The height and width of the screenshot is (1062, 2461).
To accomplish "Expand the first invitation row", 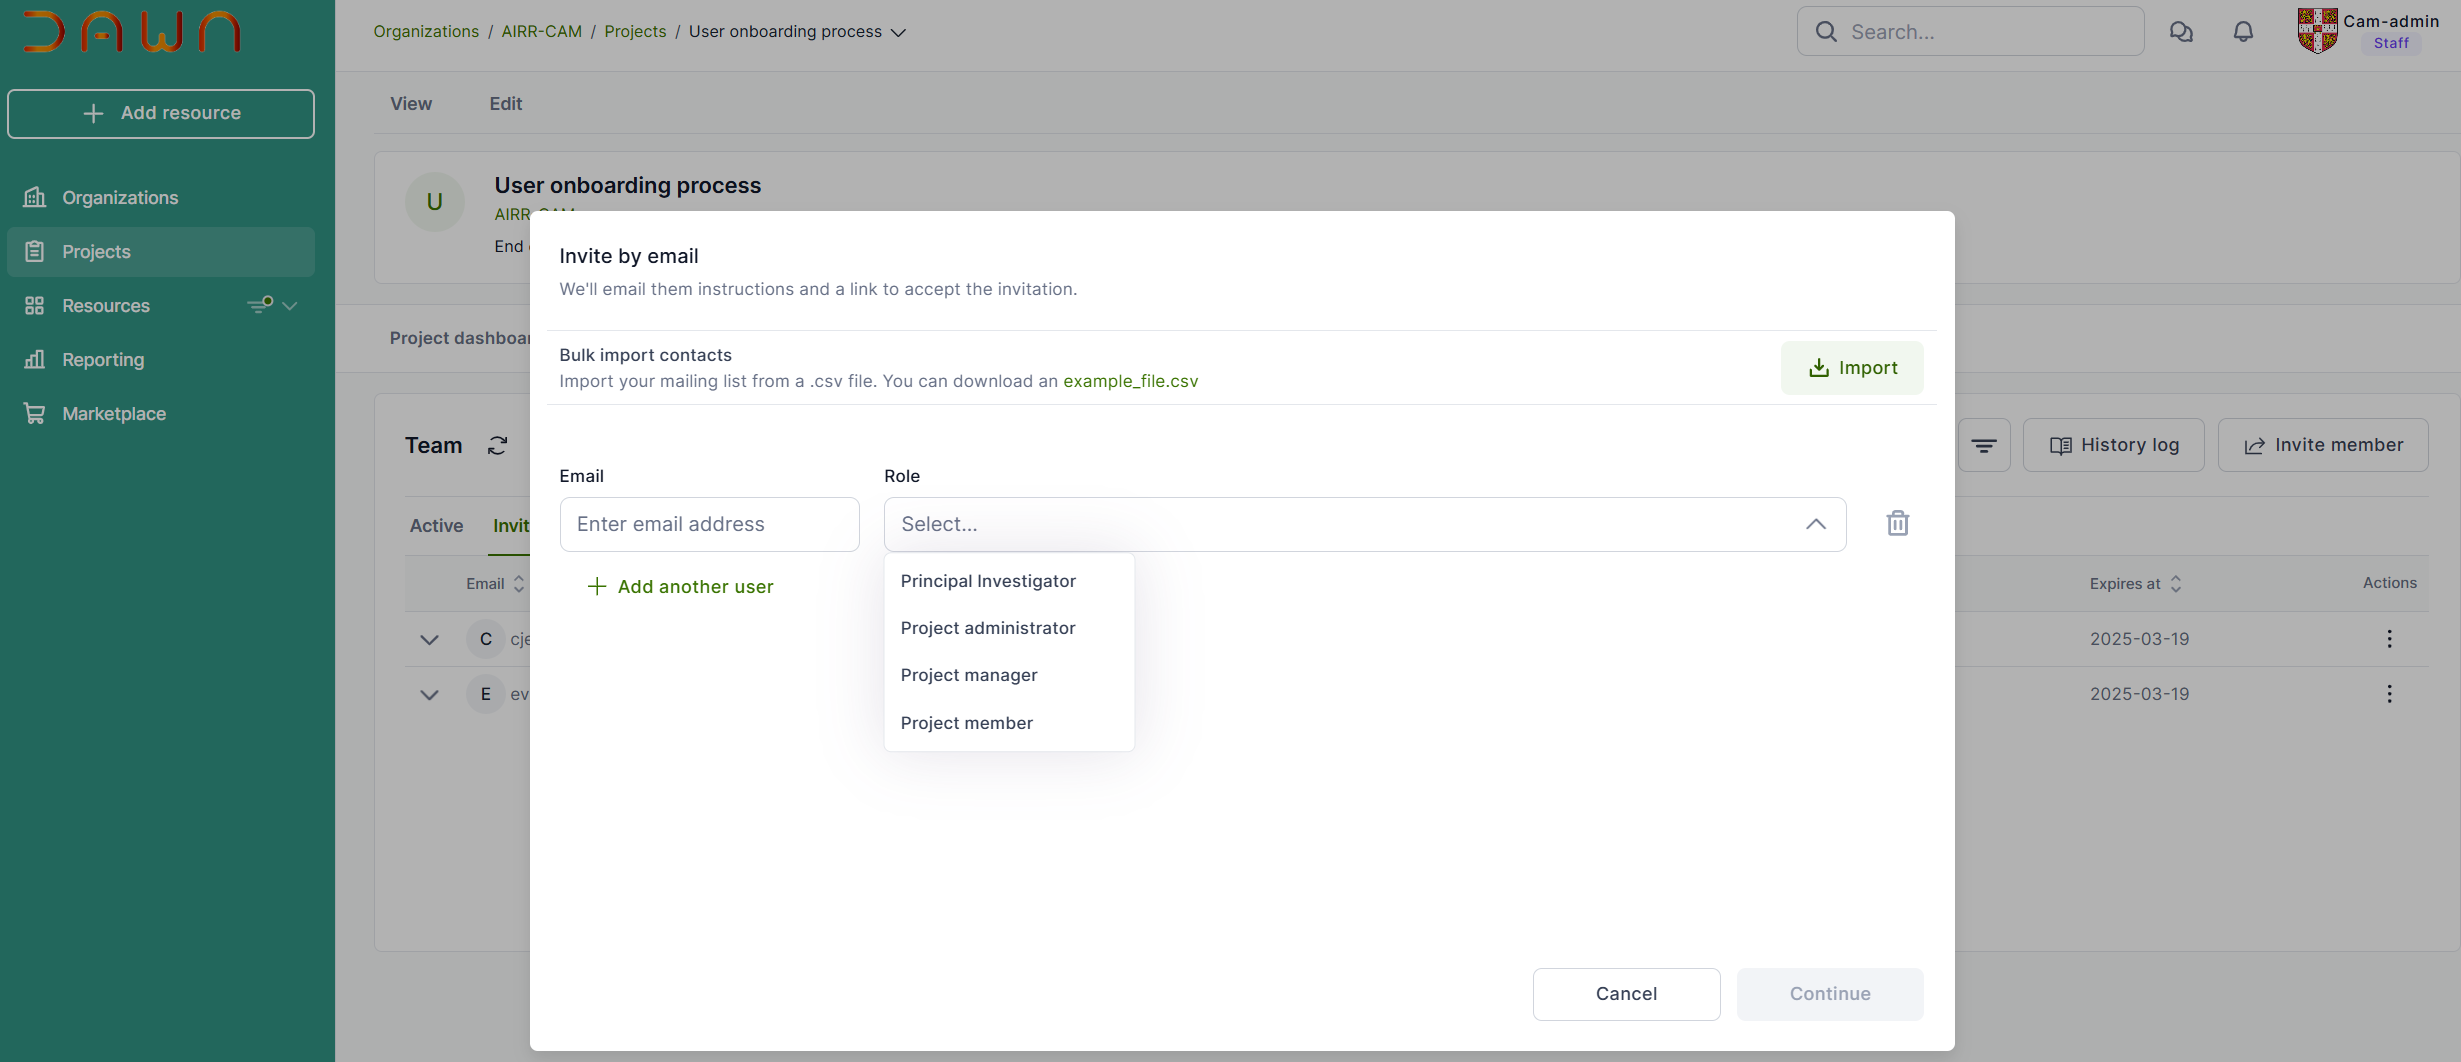I will tap(429, 640).
